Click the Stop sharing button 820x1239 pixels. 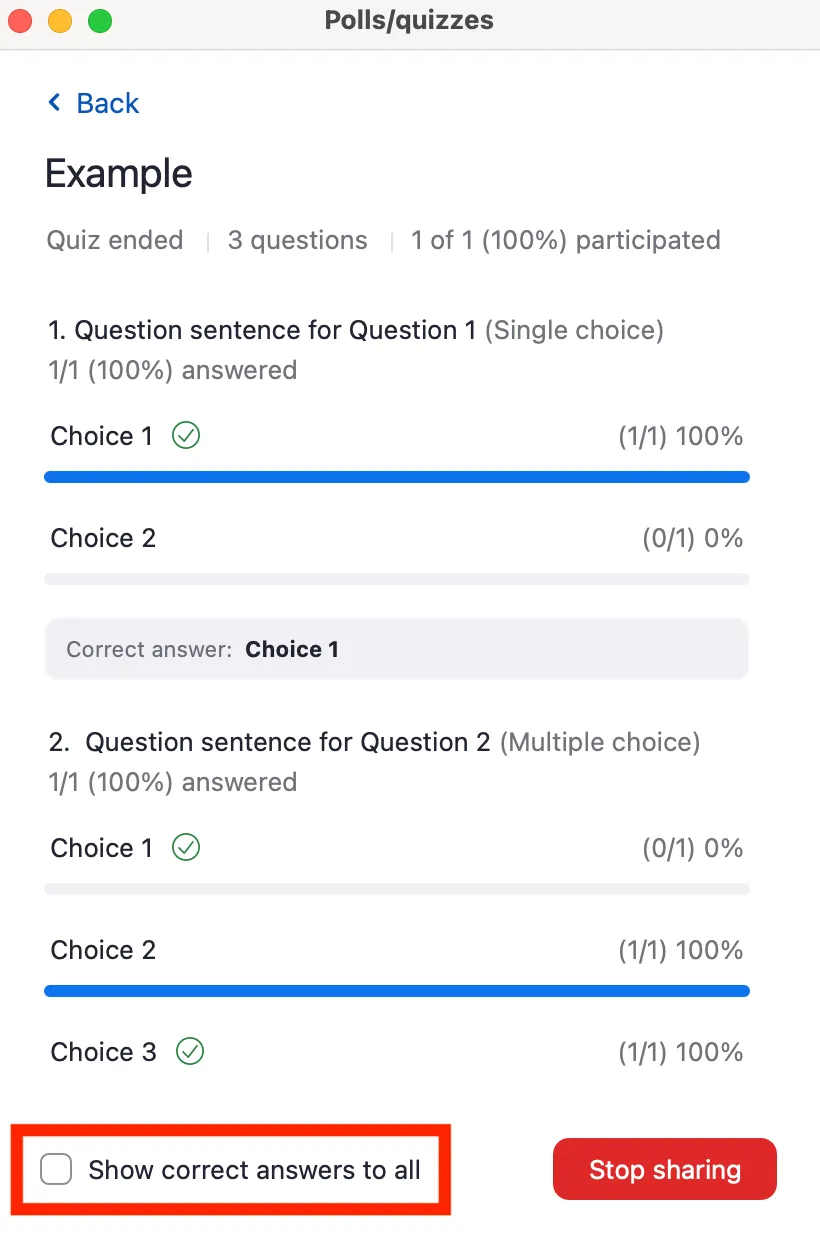[x=664, y=1169]
